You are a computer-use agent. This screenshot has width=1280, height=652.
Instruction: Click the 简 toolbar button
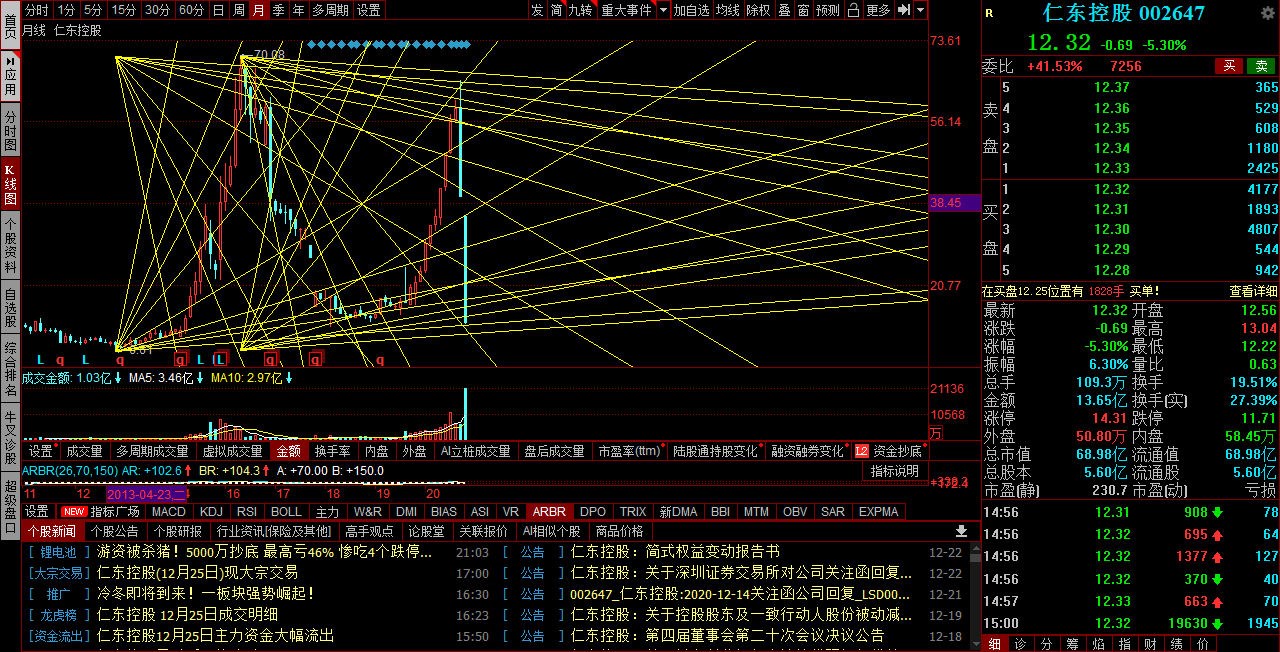click(x=556, y=10)
